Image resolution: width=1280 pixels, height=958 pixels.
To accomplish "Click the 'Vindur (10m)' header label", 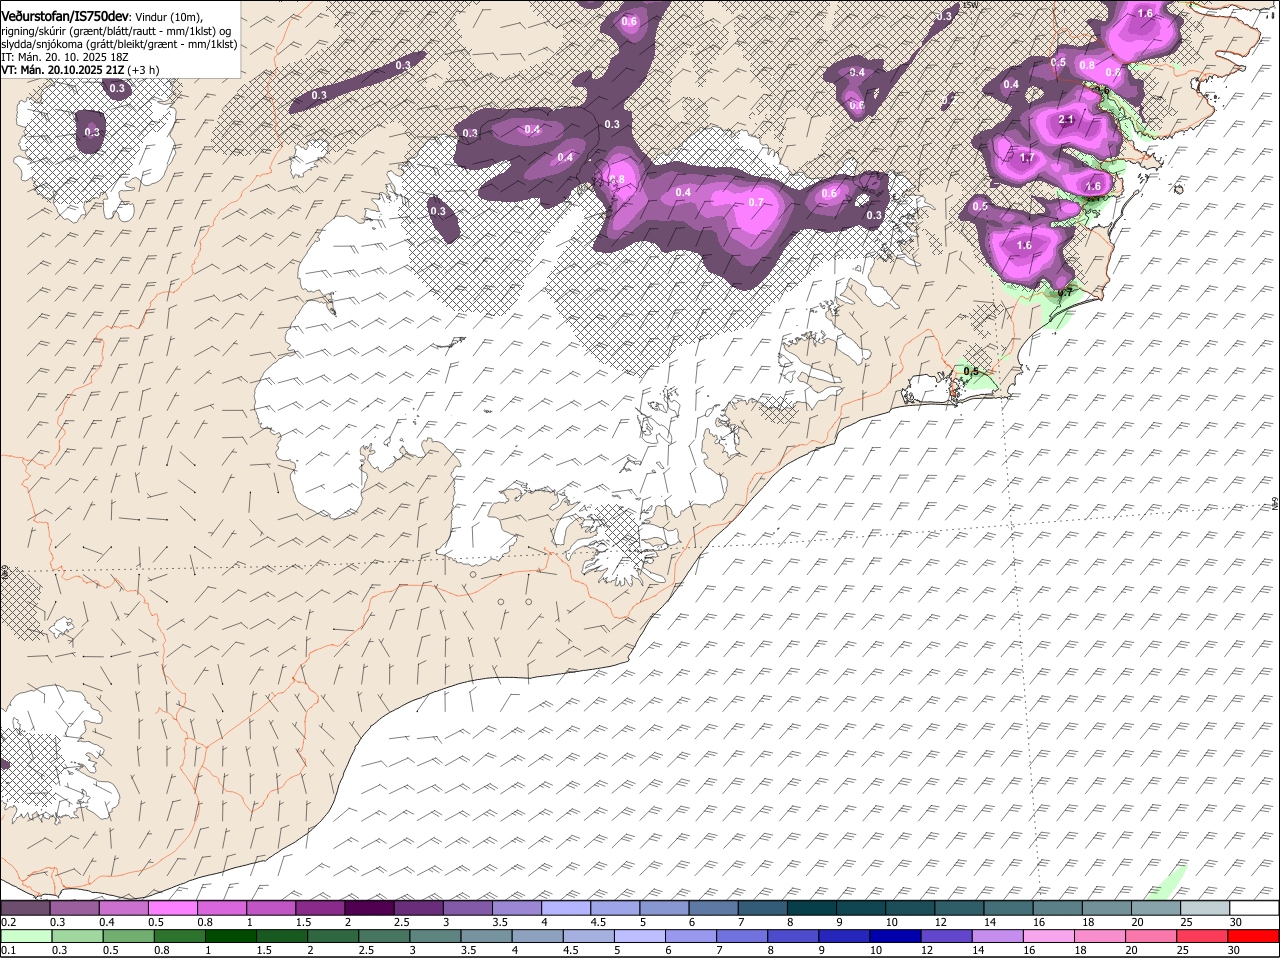I will click(x=168, y=18).
